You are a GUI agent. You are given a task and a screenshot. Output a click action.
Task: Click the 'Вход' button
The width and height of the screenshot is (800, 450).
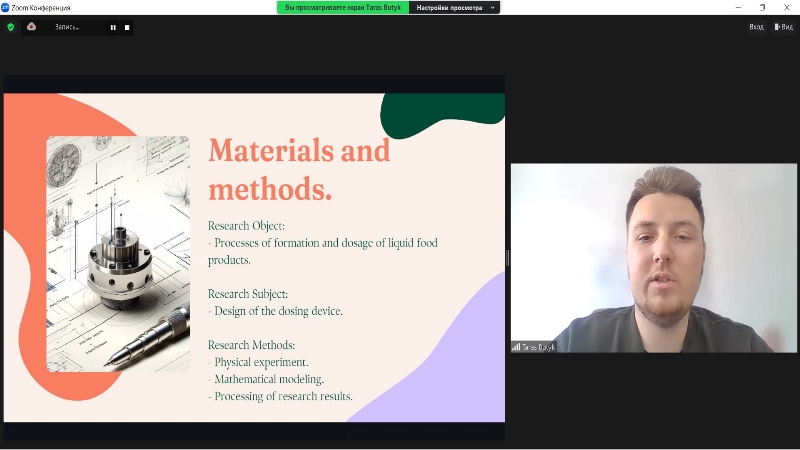point(756,27)
